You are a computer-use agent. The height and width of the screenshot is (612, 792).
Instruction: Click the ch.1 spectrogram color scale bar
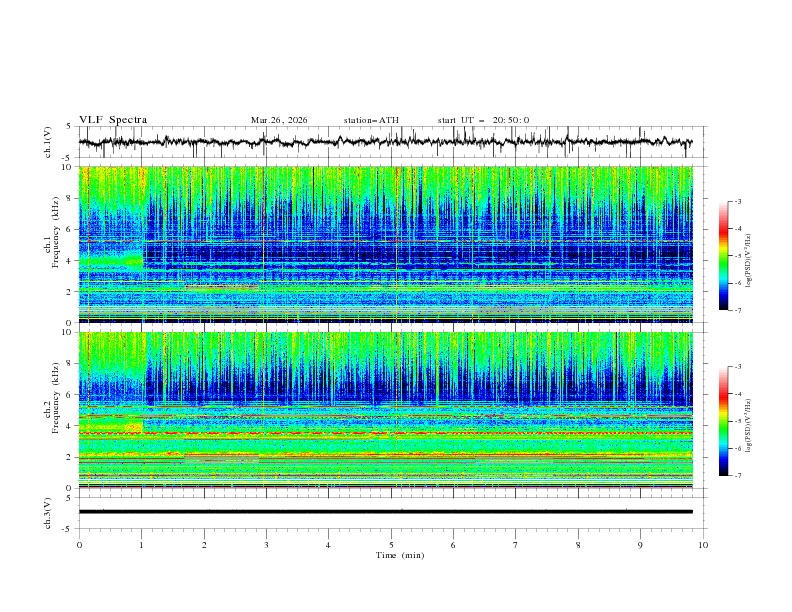pos(723,256)
